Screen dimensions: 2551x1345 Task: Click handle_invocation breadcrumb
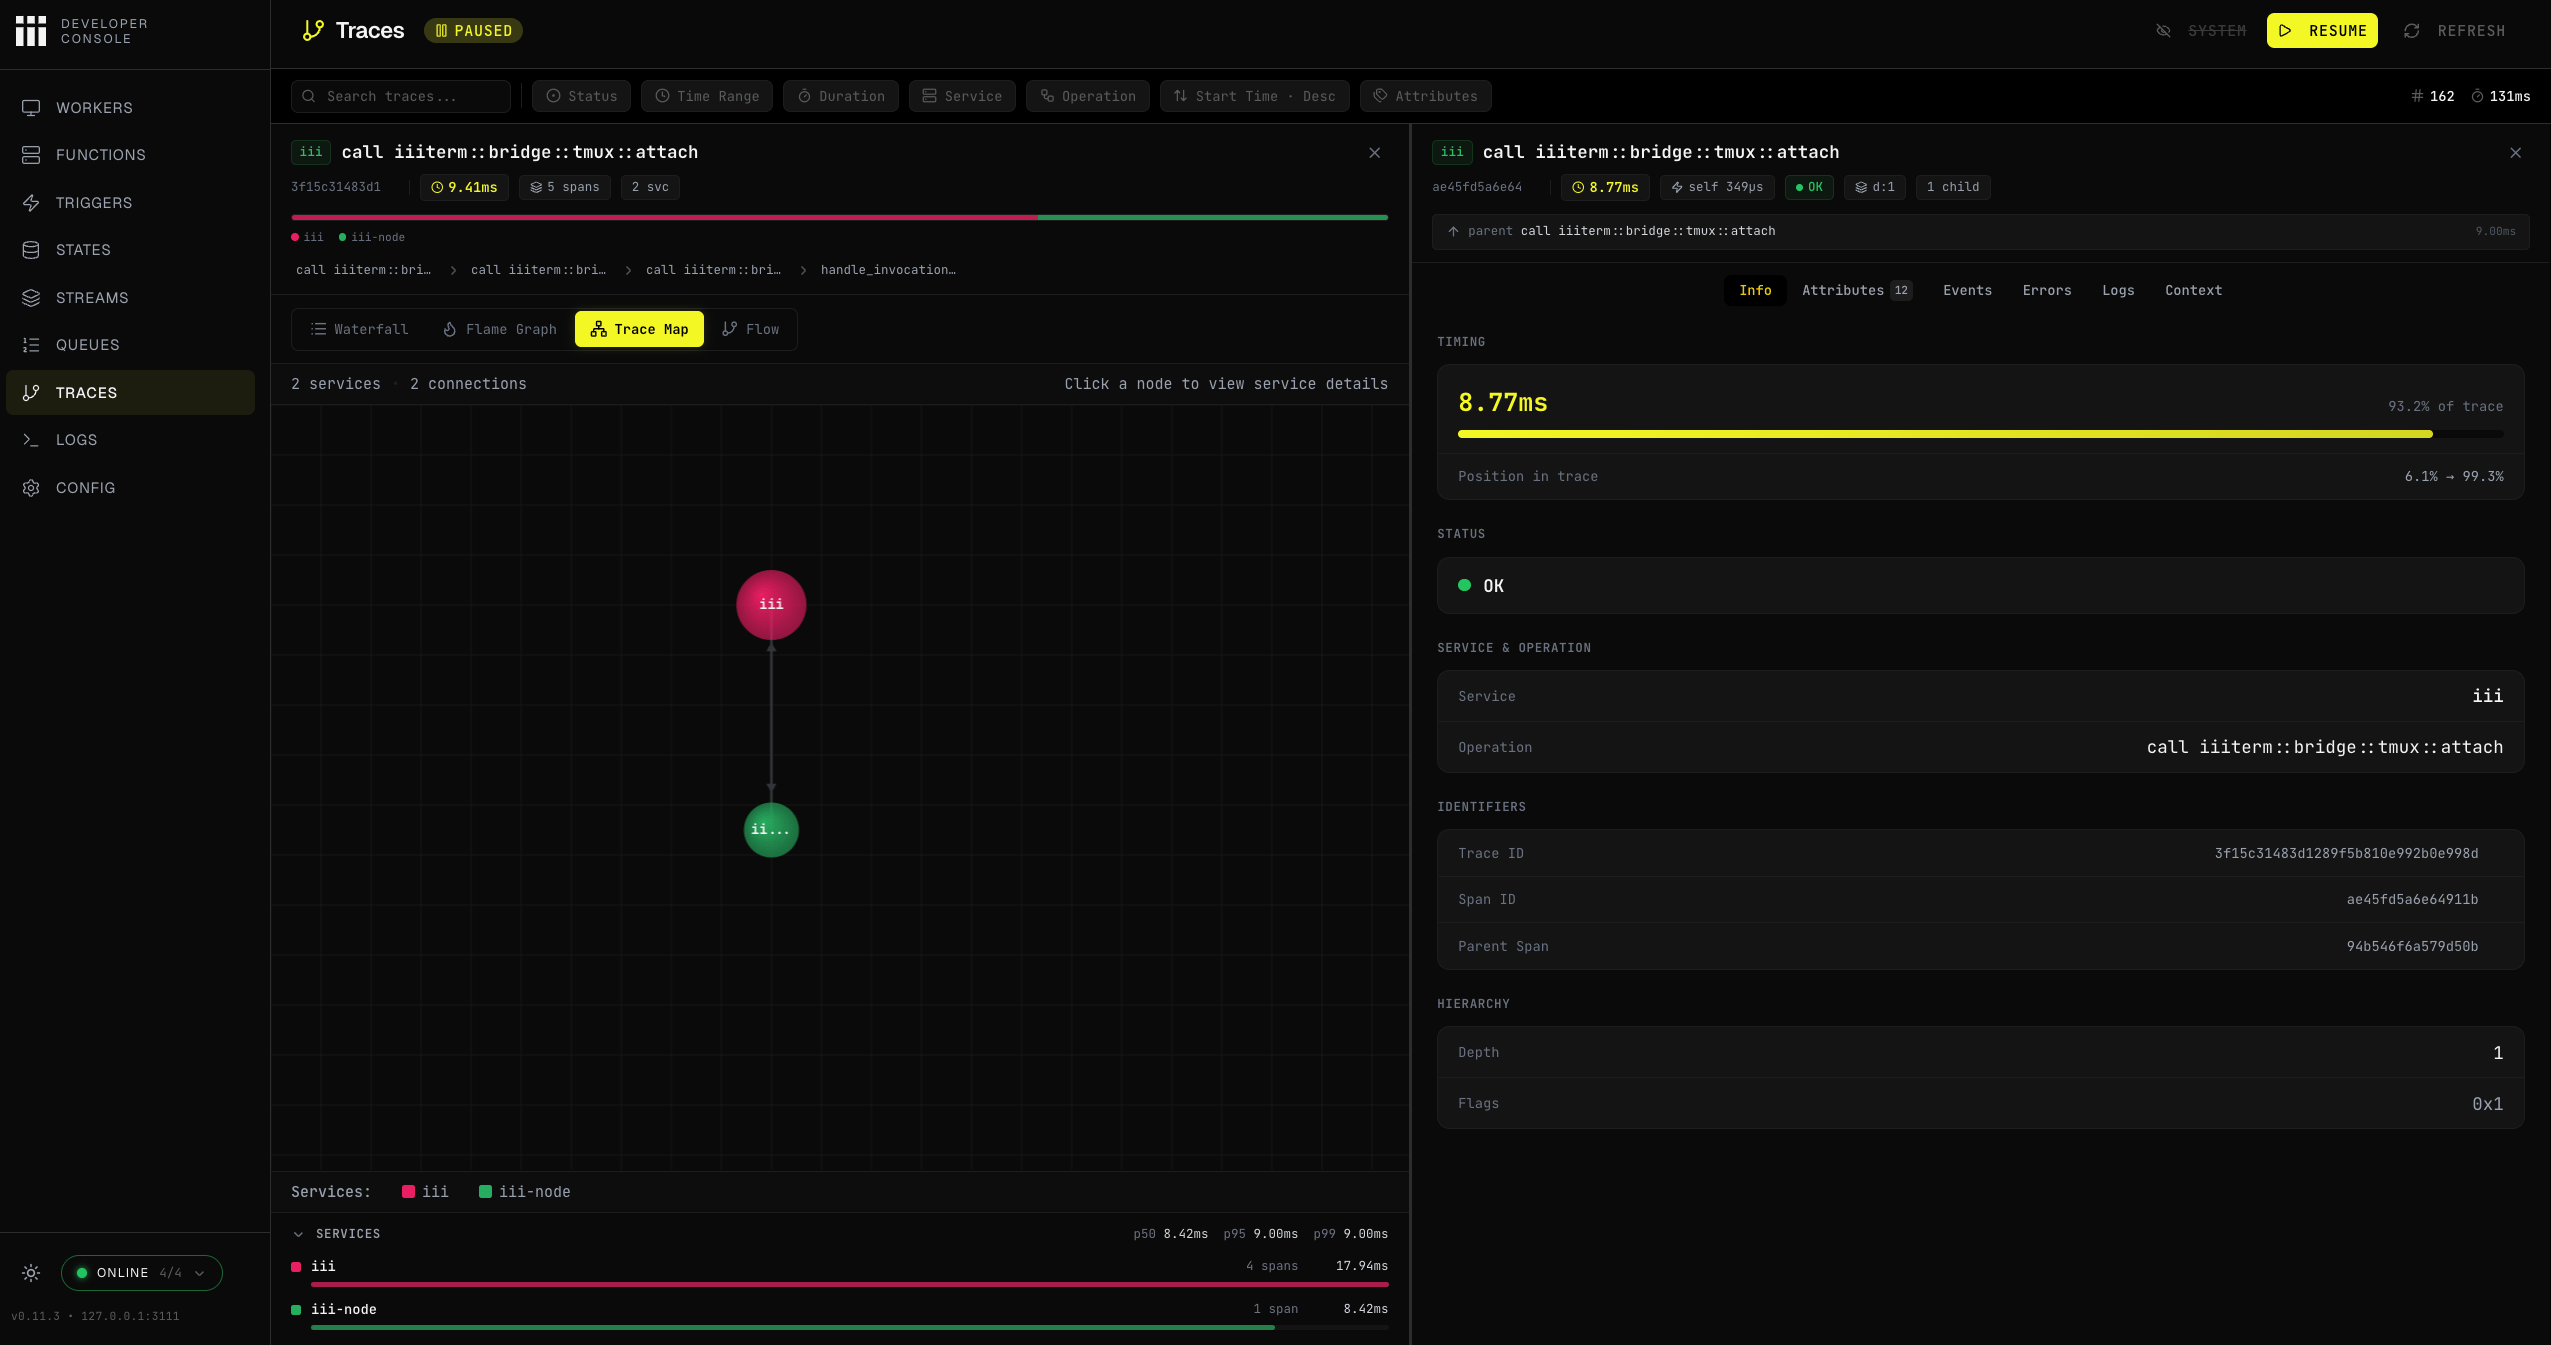pyautogui.click(x=888, y=270)
